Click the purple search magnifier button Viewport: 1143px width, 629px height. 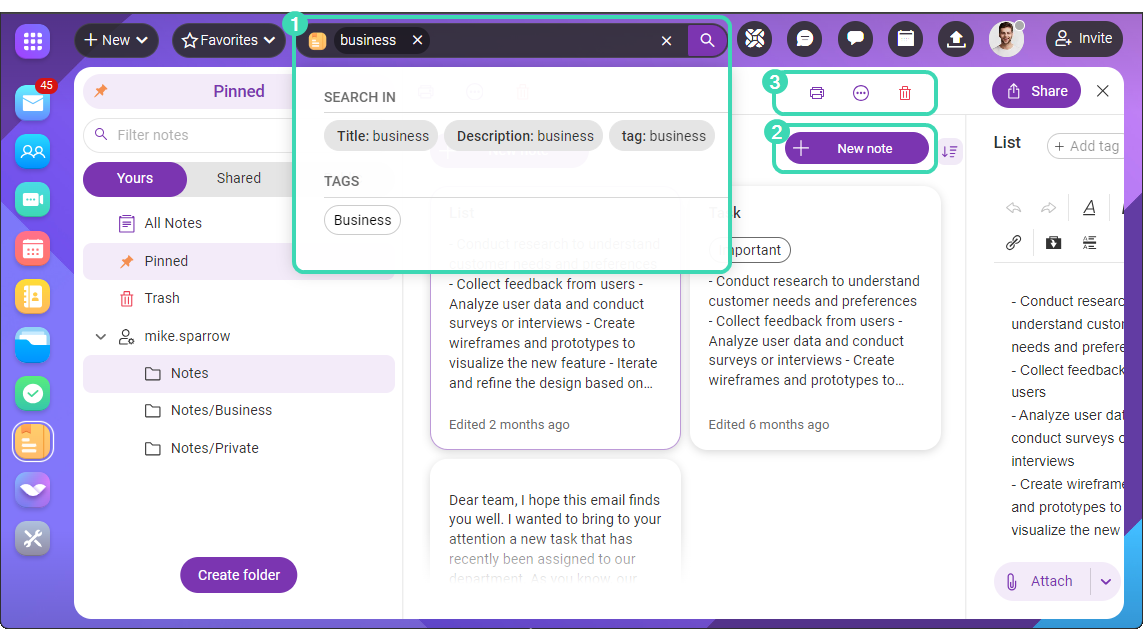707,40
